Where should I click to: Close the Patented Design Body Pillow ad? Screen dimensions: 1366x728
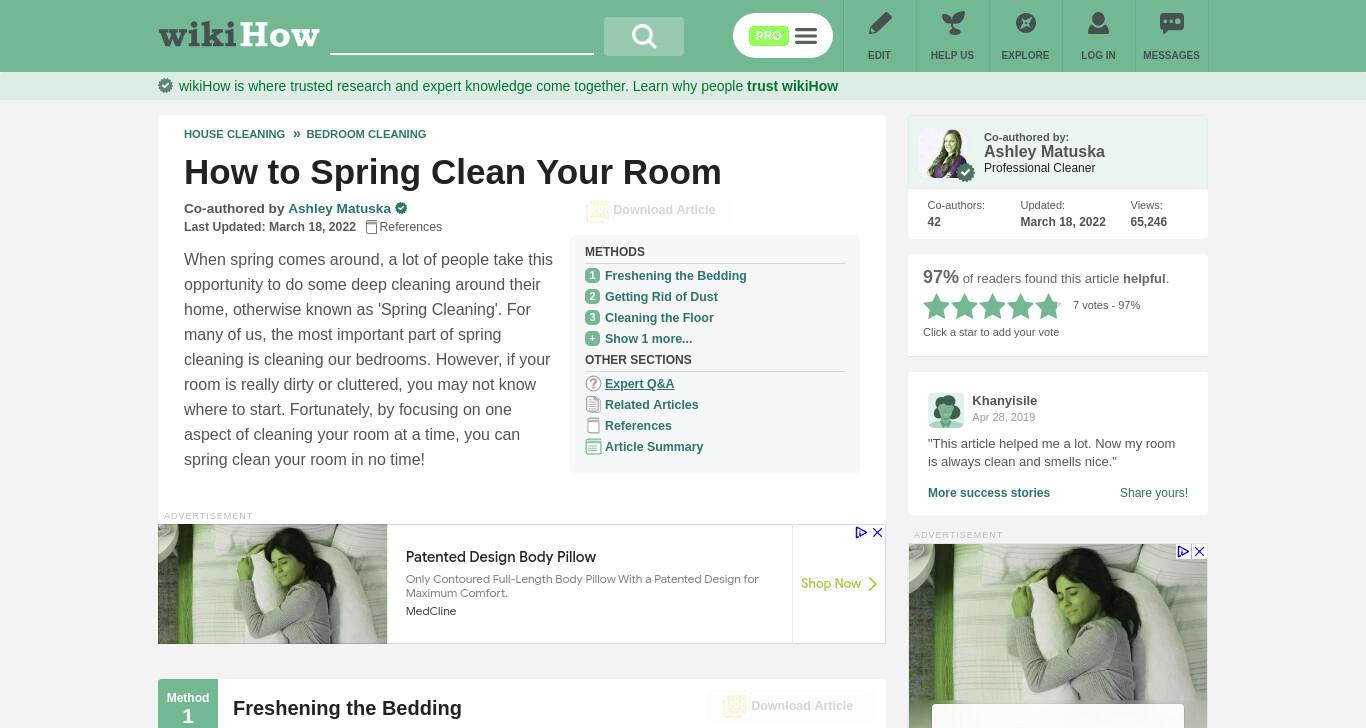[x=877, y=533]
